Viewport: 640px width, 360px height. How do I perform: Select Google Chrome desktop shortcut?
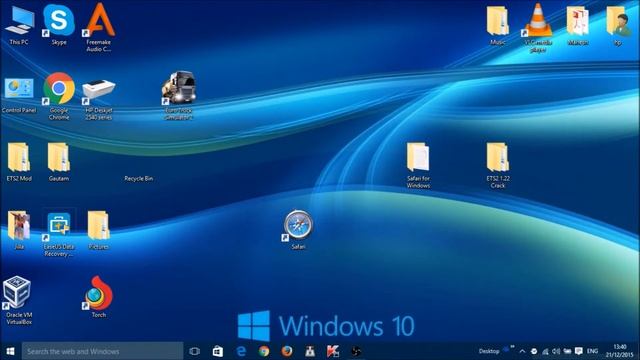[59, 96]
